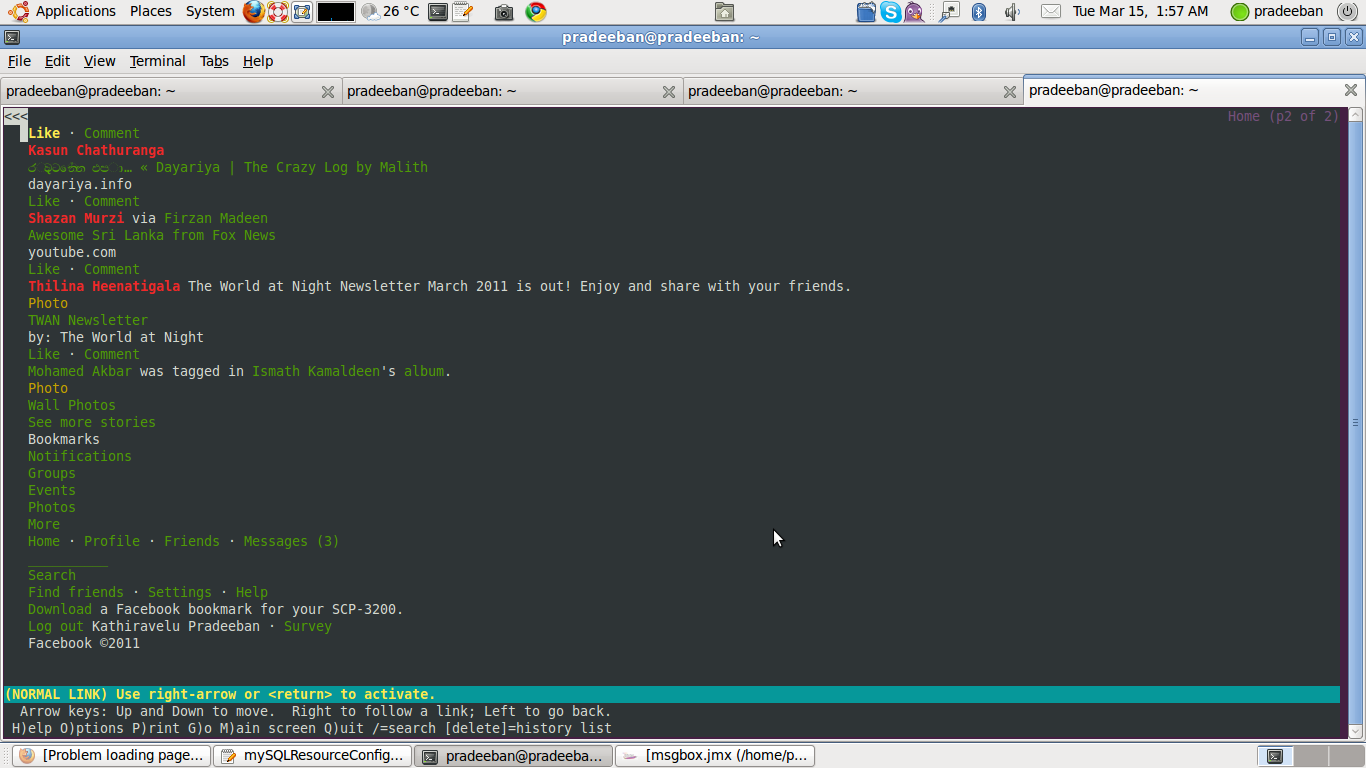The image size is (1366, 768).
Task: Switch to the msgbox.jmx taskbar window
Action: pos(715,756)
